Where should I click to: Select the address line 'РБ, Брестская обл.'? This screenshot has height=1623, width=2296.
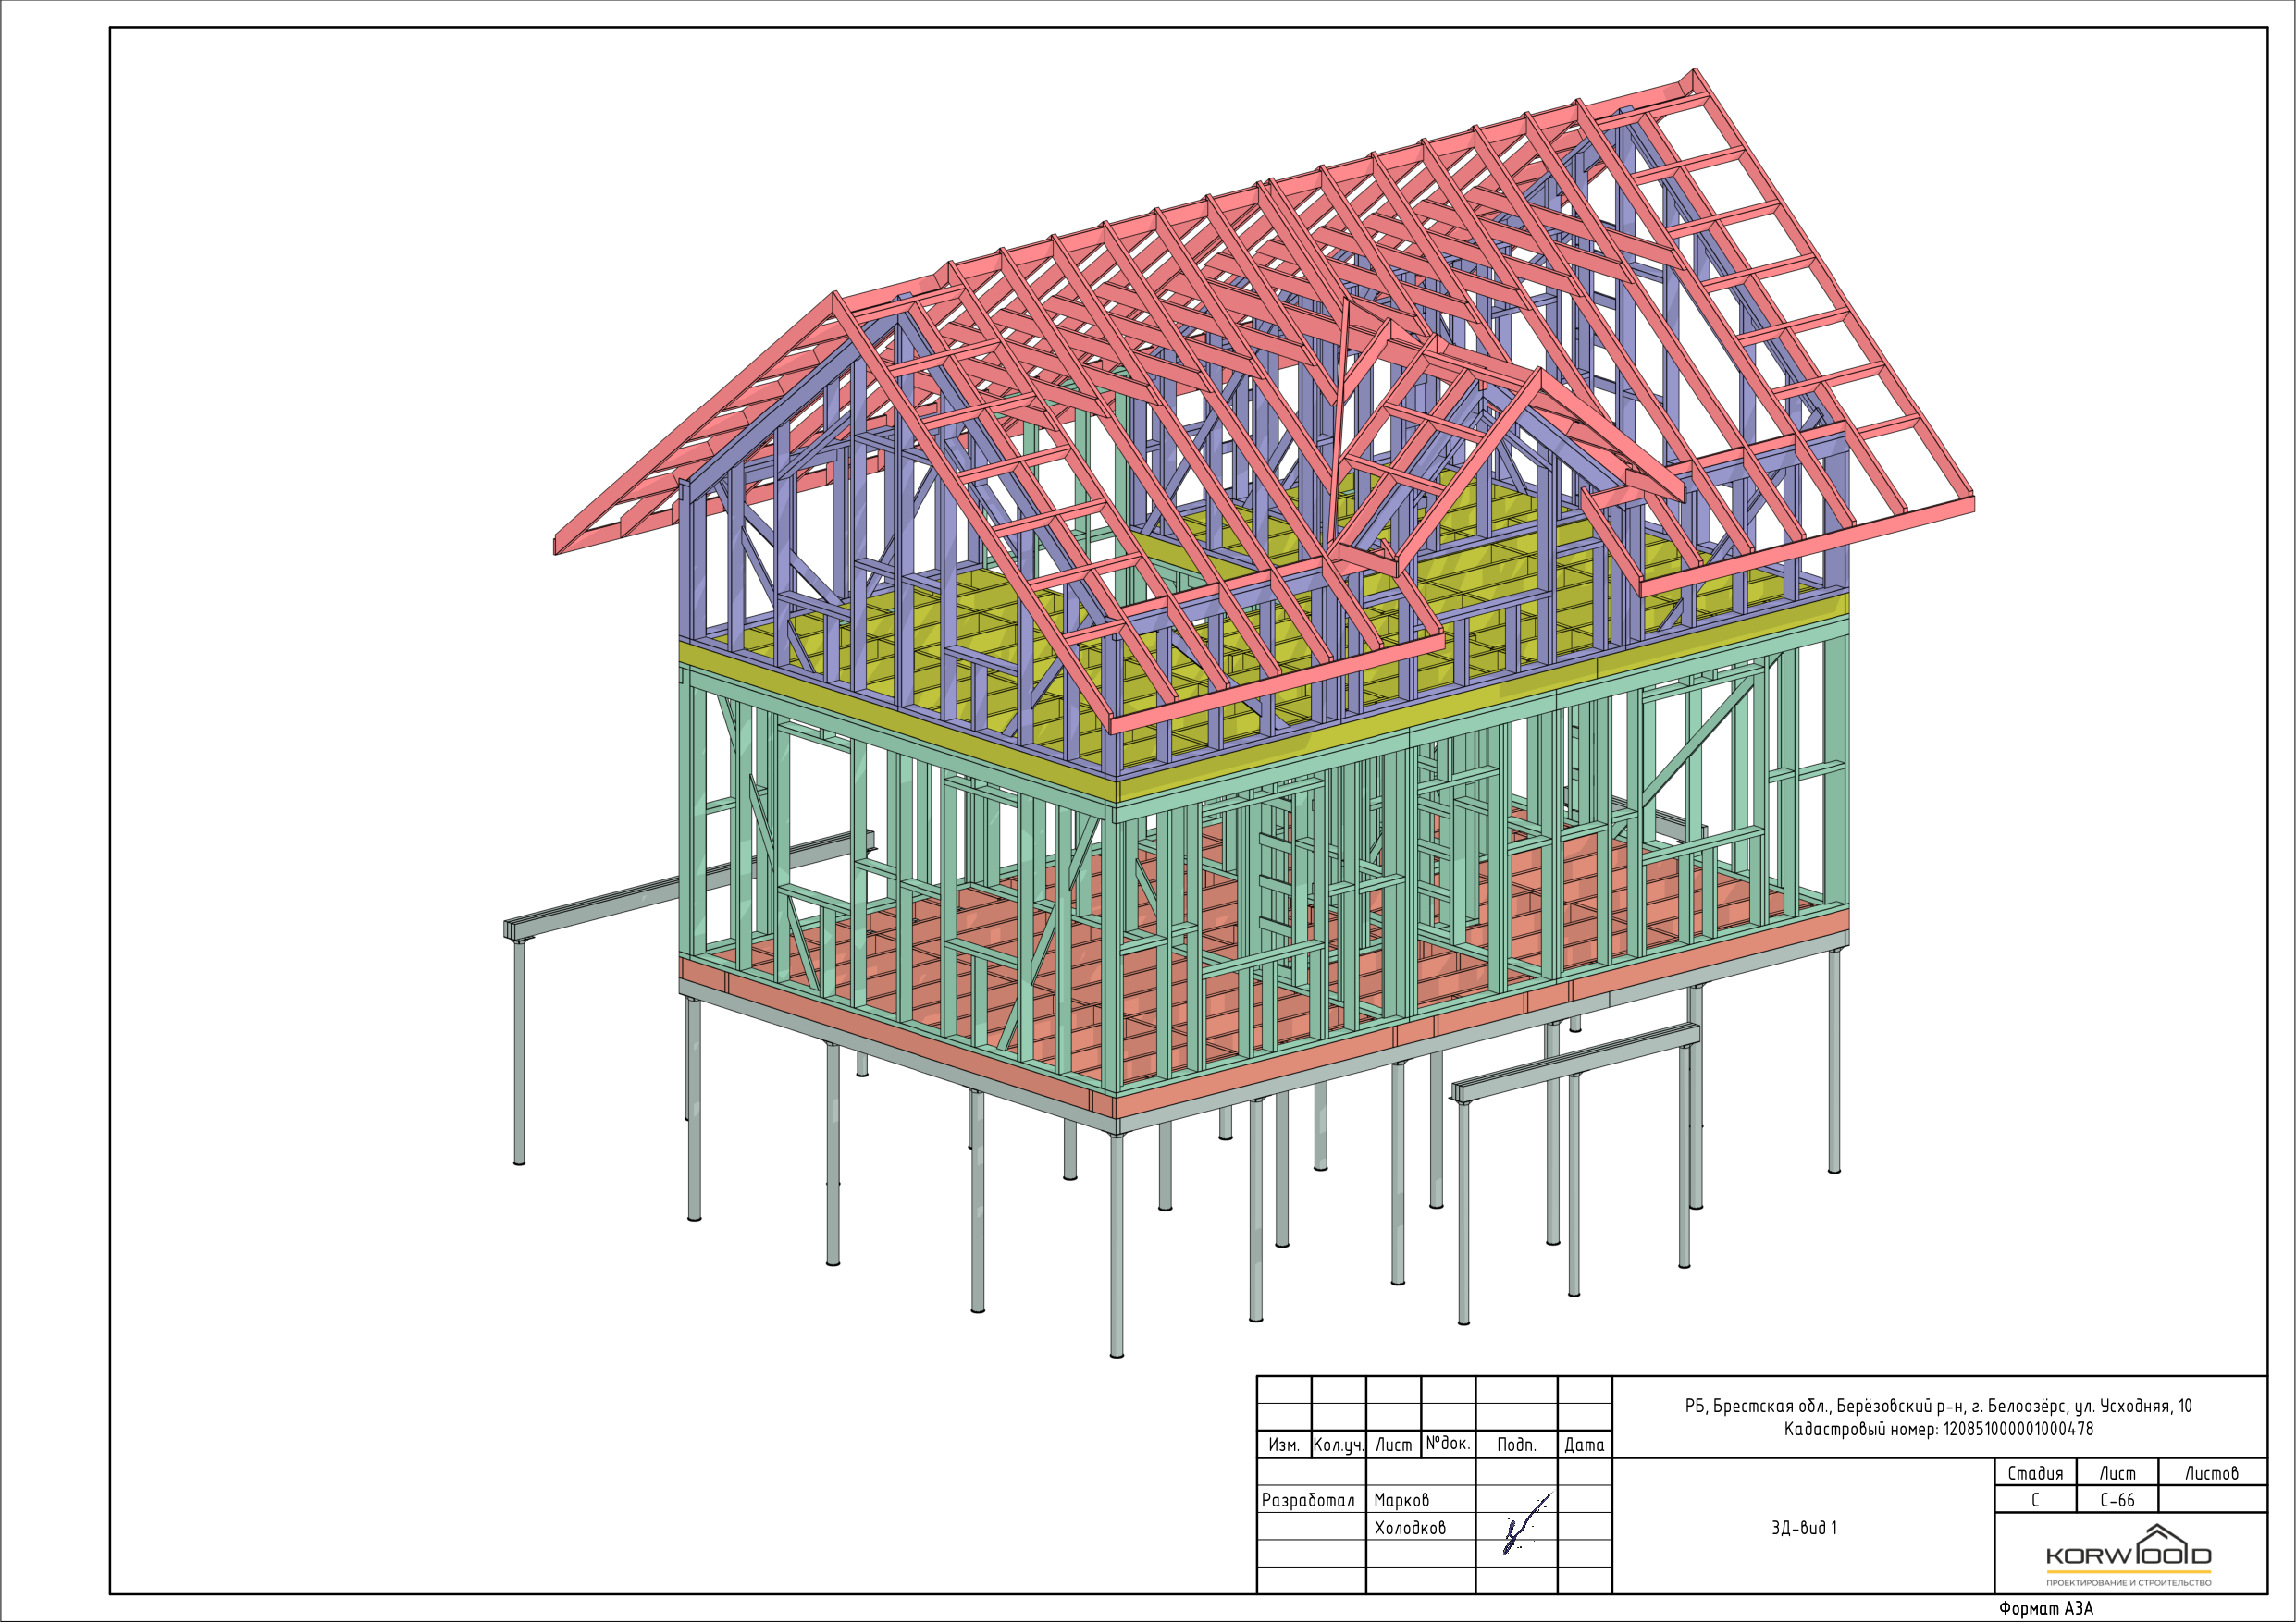(1938, 1406)
